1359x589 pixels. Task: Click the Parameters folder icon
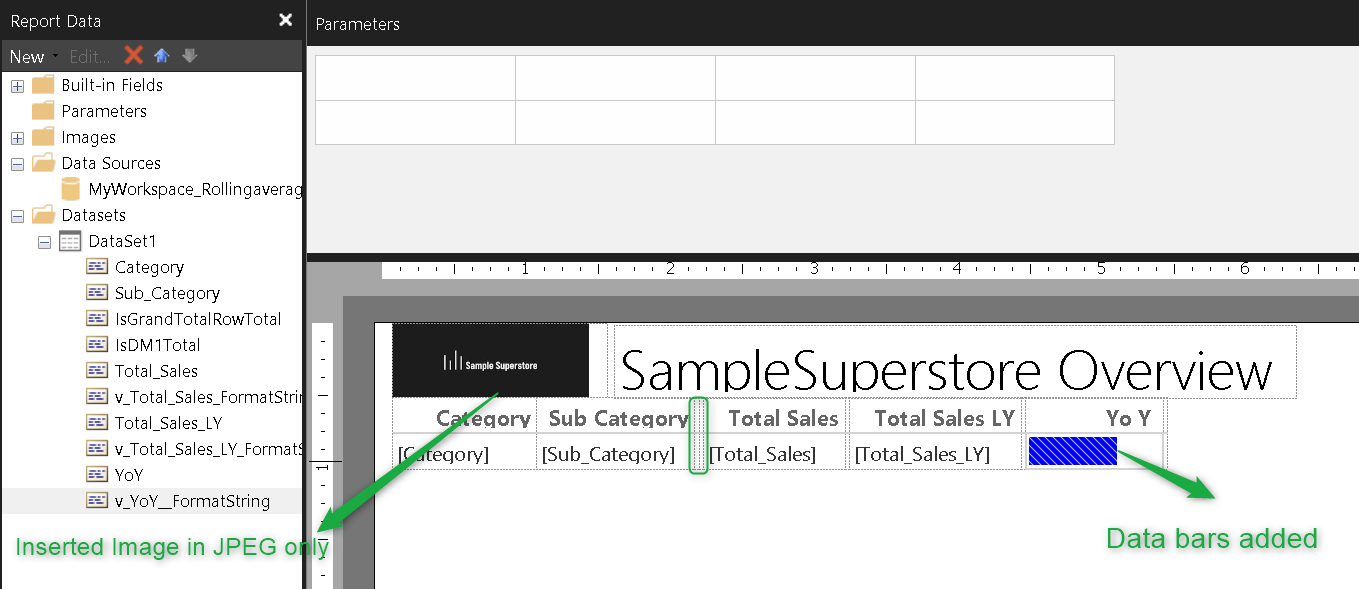click(43, 111)
